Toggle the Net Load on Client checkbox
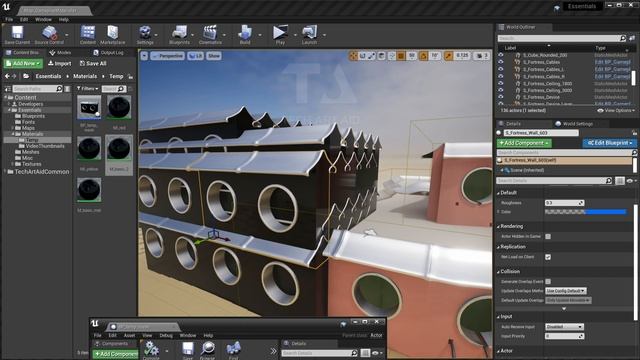640x360 pixels. (548, 257)
